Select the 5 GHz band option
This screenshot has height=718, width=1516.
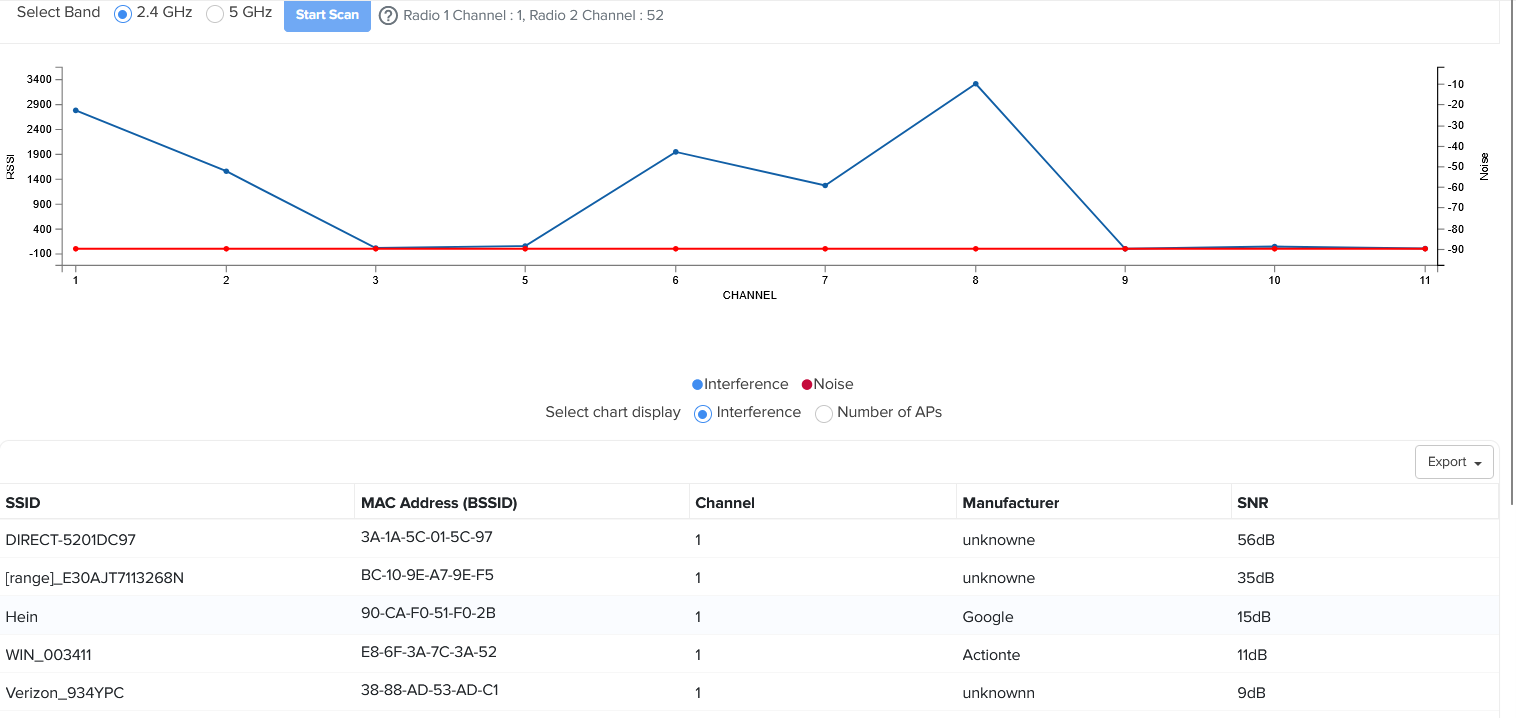coord(215,14)
